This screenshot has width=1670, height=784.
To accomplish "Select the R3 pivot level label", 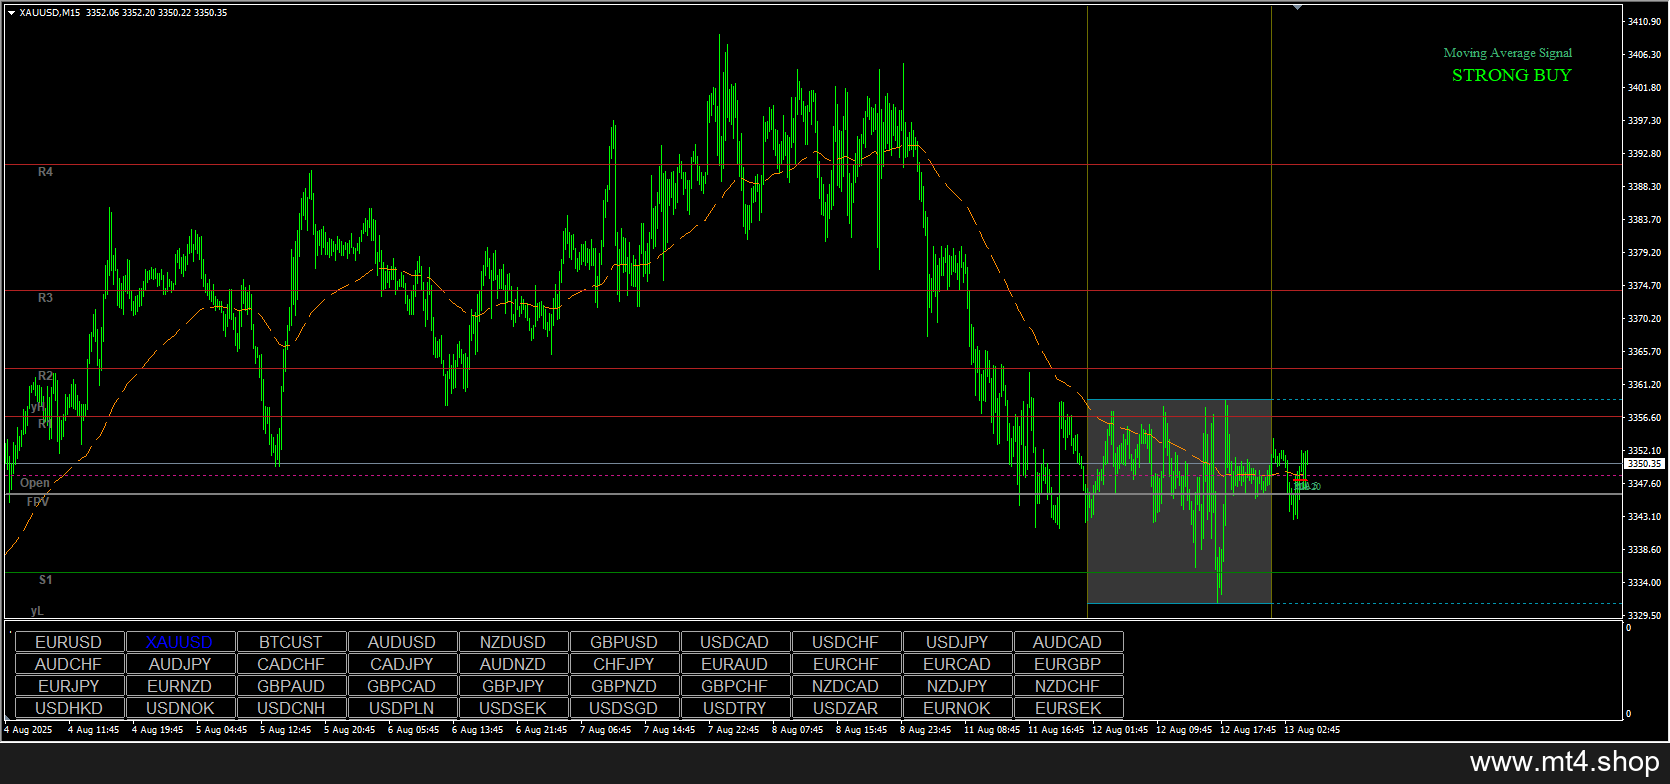I will coord(45,298).
